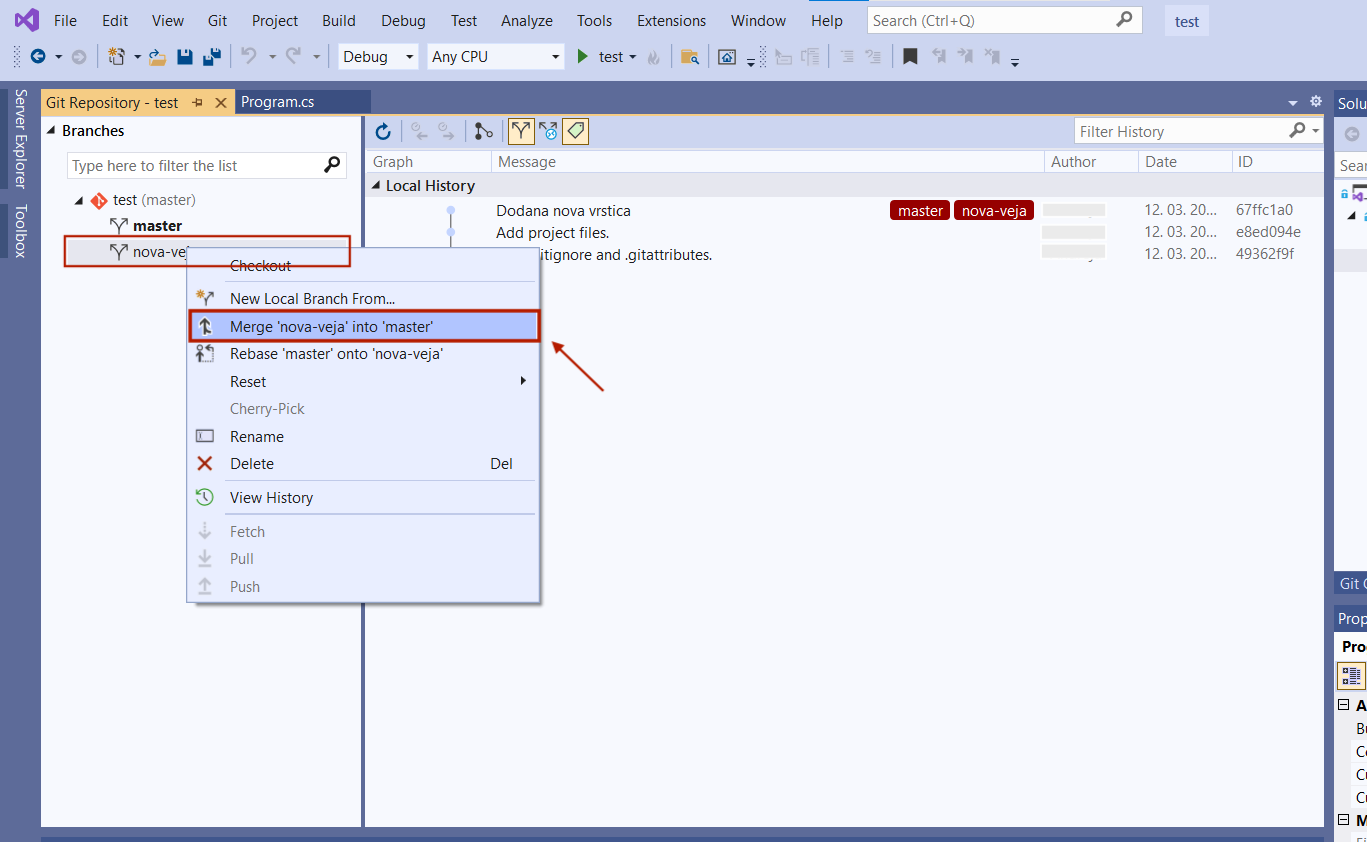Toggle Show Tags in history toolbar
The image size is (1367, 842).
coord(575,131)
